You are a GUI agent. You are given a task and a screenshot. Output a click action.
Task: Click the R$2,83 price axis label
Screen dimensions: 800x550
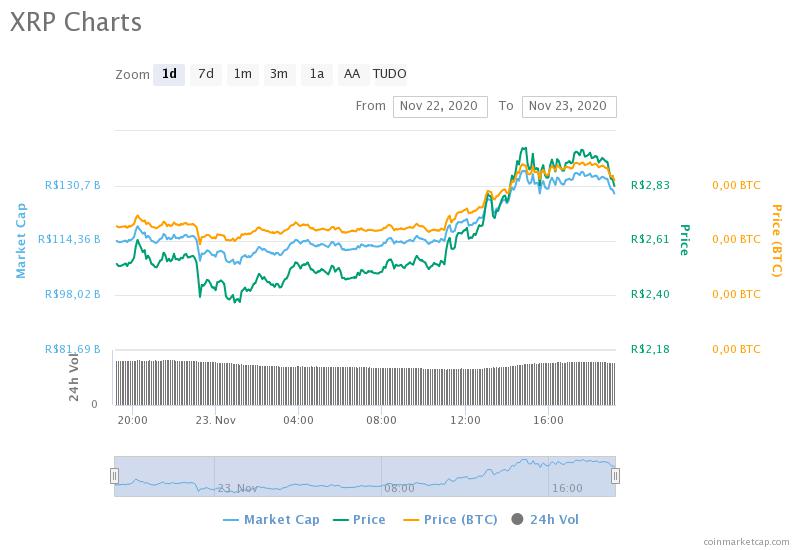click(650, 185)
